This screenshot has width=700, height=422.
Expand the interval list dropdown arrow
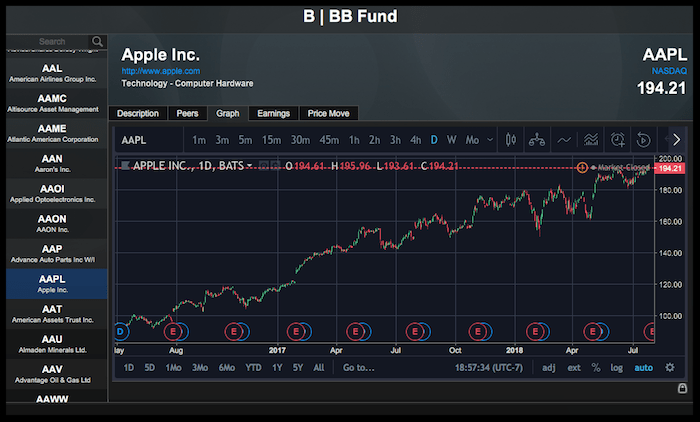click(x=490, y=140)
